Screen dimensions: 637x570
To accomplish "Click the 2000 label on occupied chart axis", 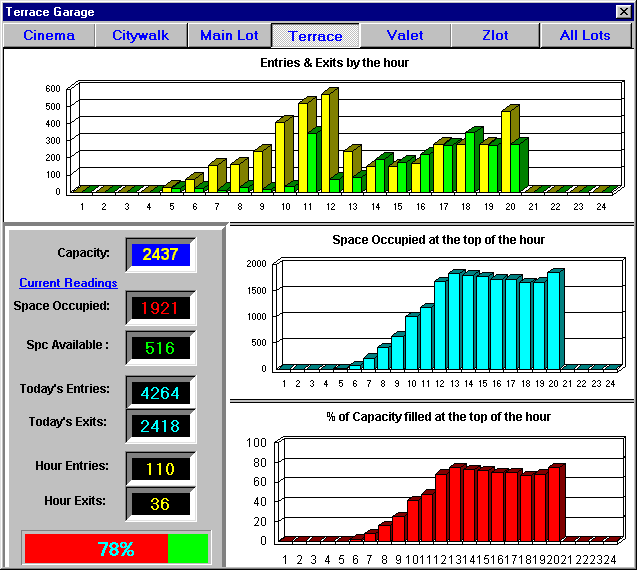I will pos(256,264).
